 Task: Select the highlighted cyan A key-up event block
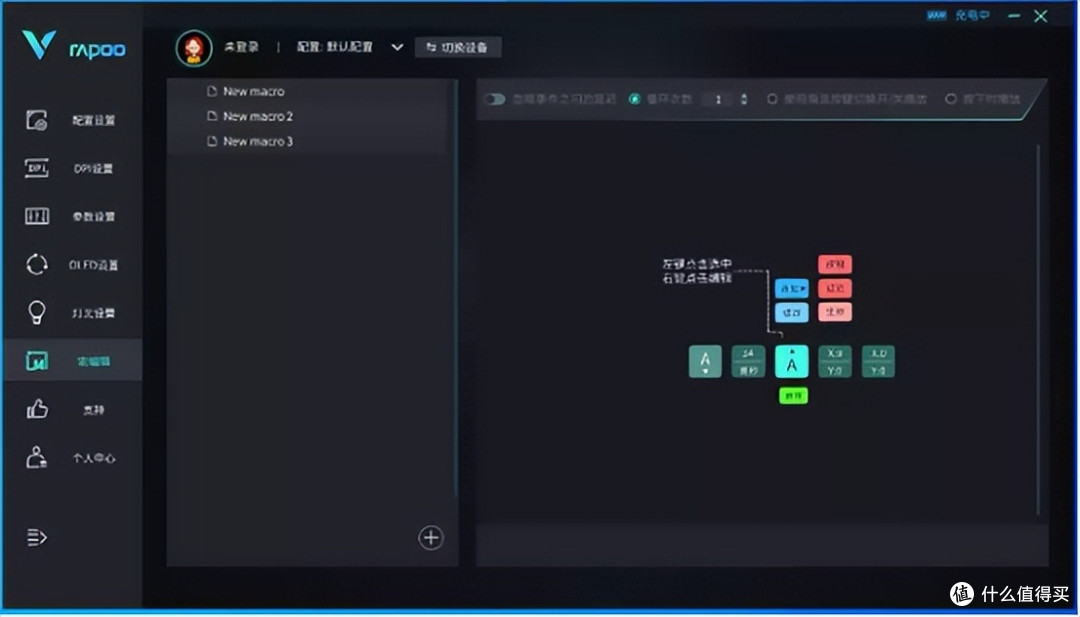tap(791, 362)
